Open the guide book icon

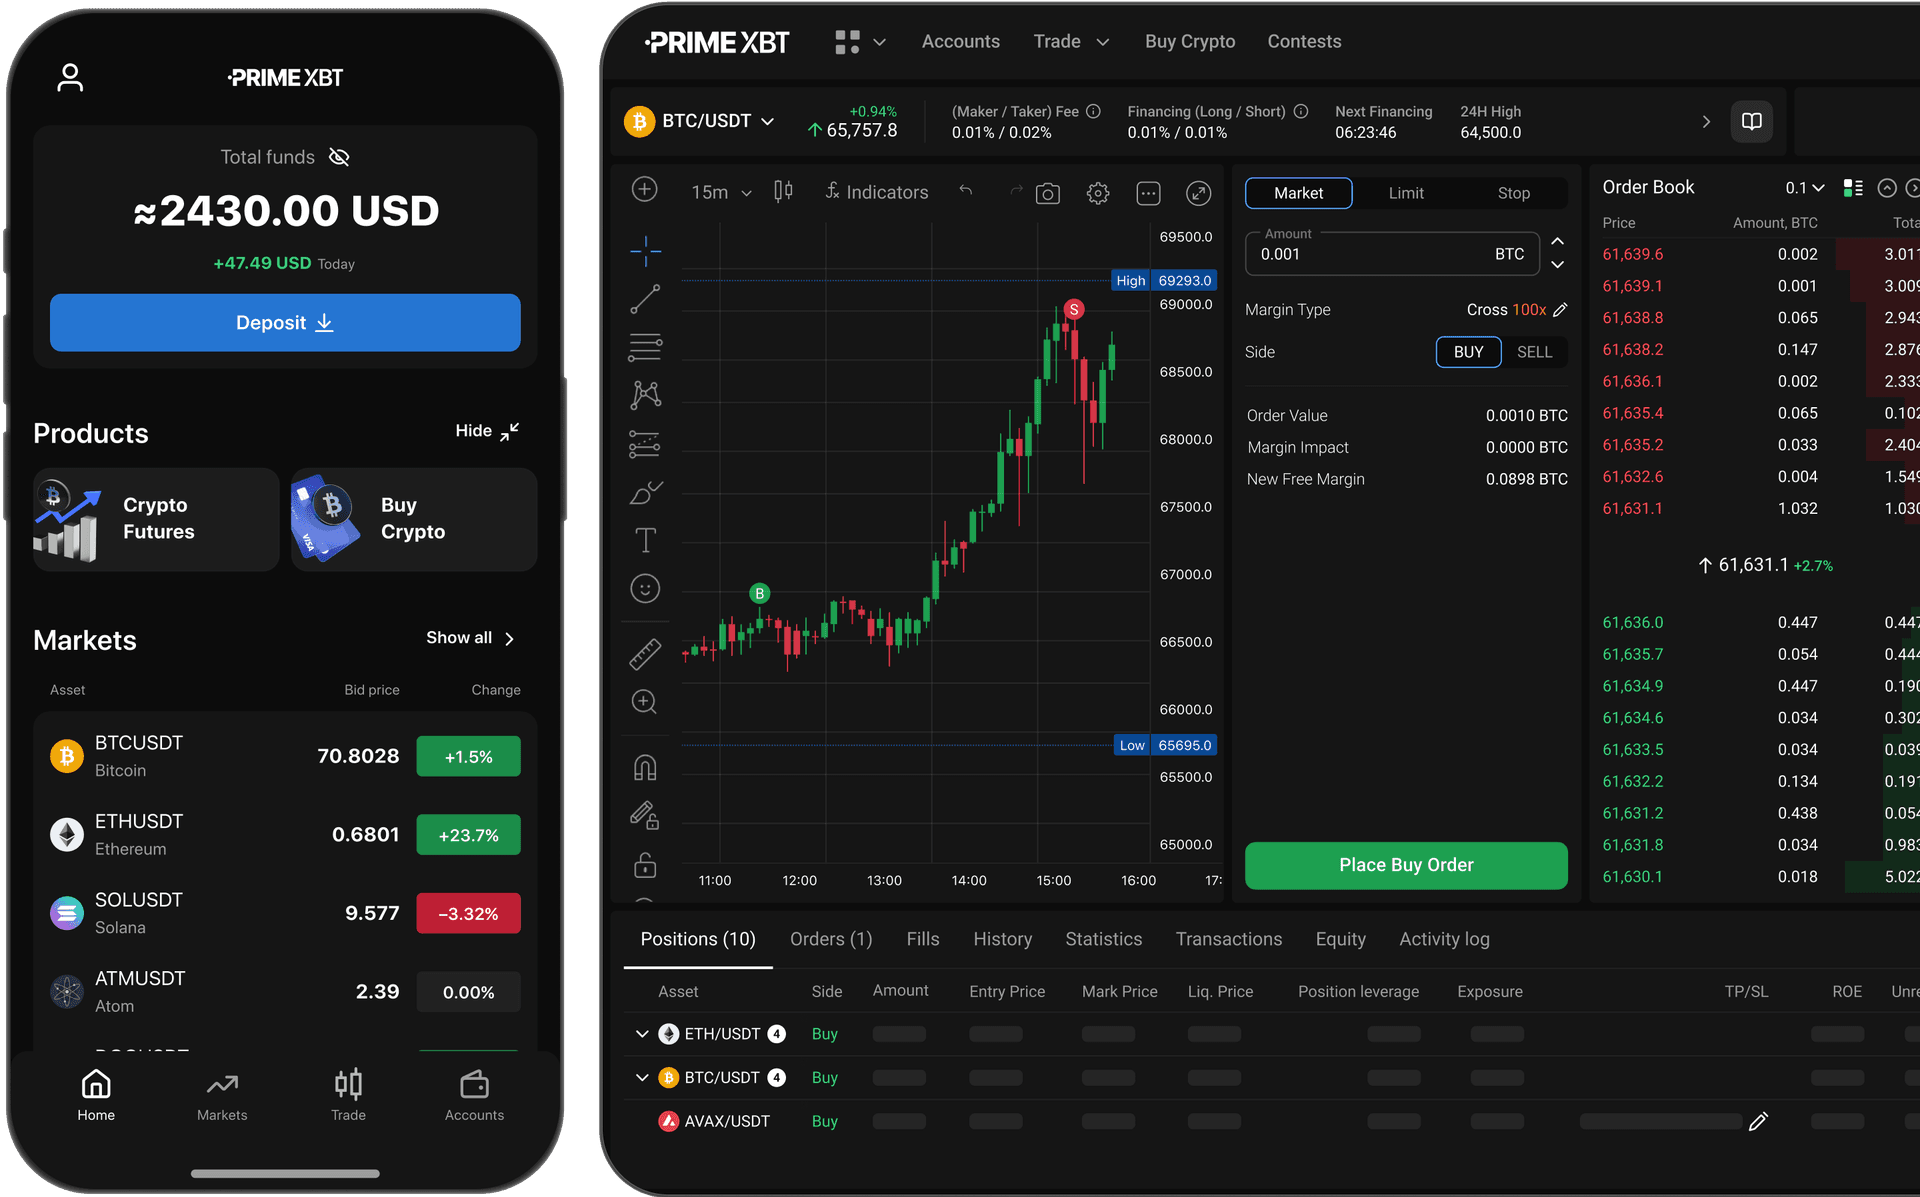(x=1752, y=121)
